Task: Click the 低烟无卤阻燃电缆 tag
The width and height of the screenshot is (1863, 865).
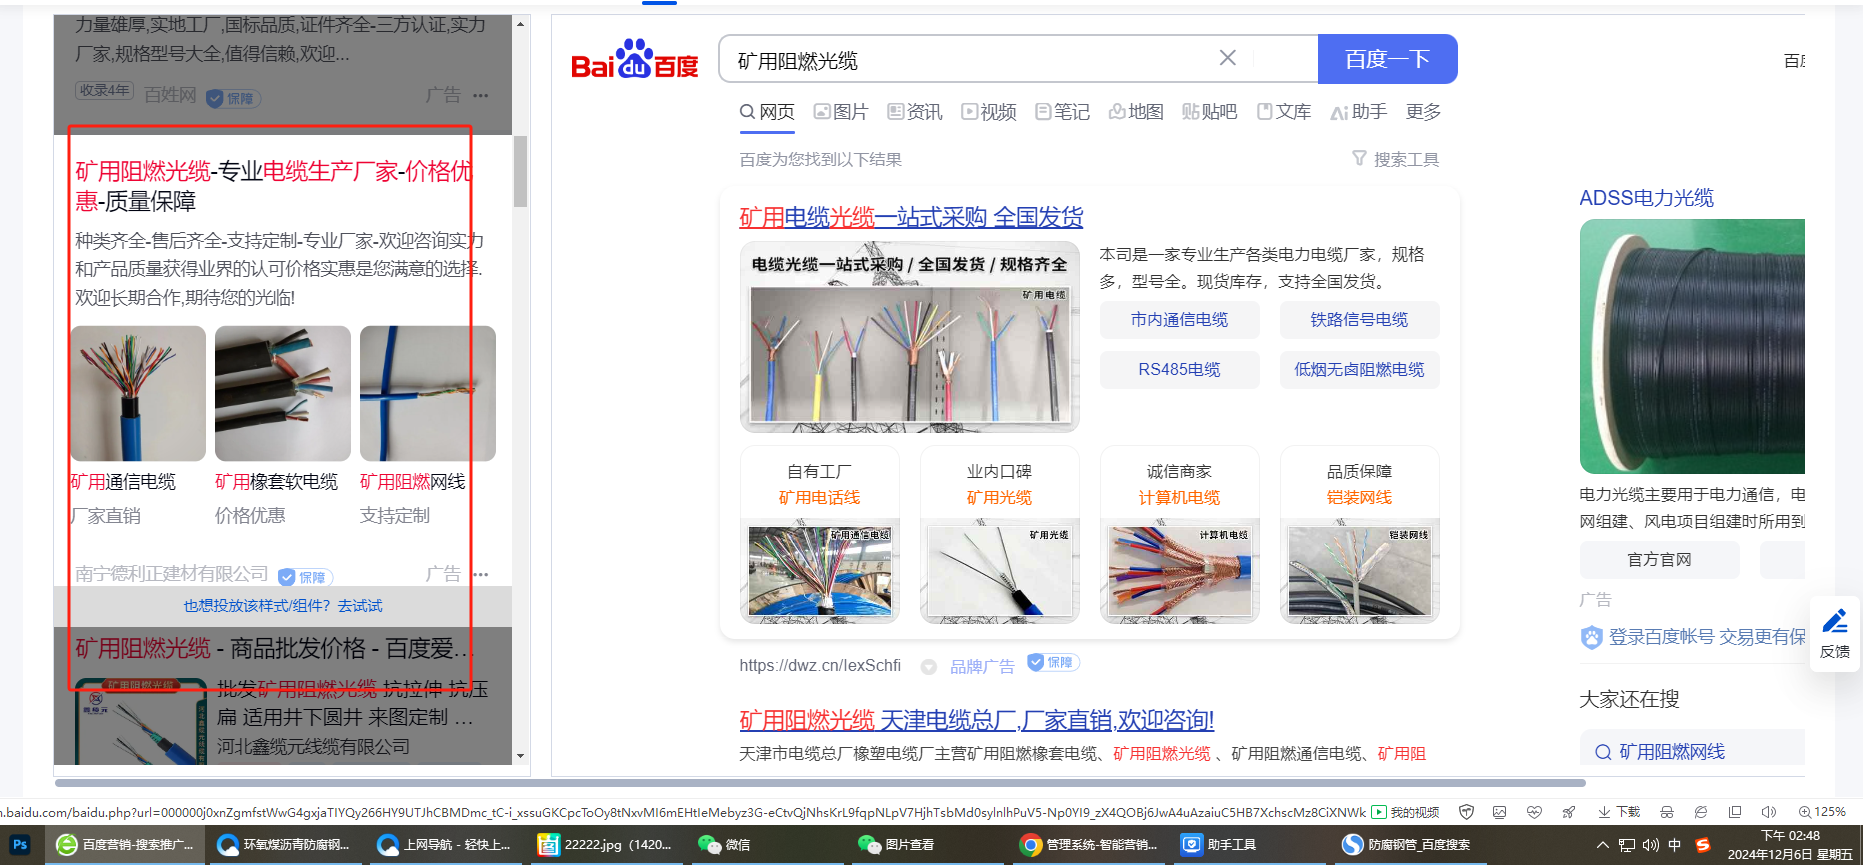Action: [x=1360, y=370]
